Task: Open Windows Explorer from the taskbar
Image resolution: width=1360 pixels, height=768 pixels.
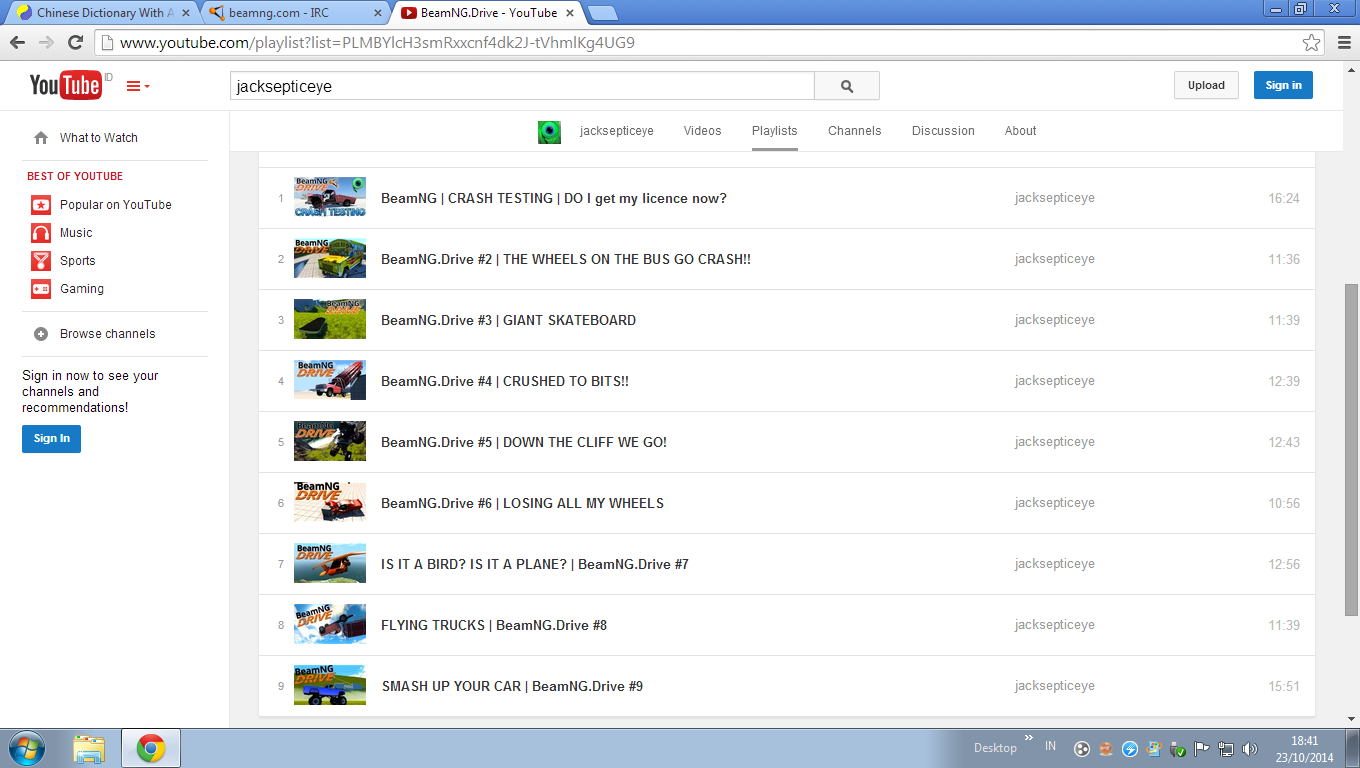Action: pos(89,748)
